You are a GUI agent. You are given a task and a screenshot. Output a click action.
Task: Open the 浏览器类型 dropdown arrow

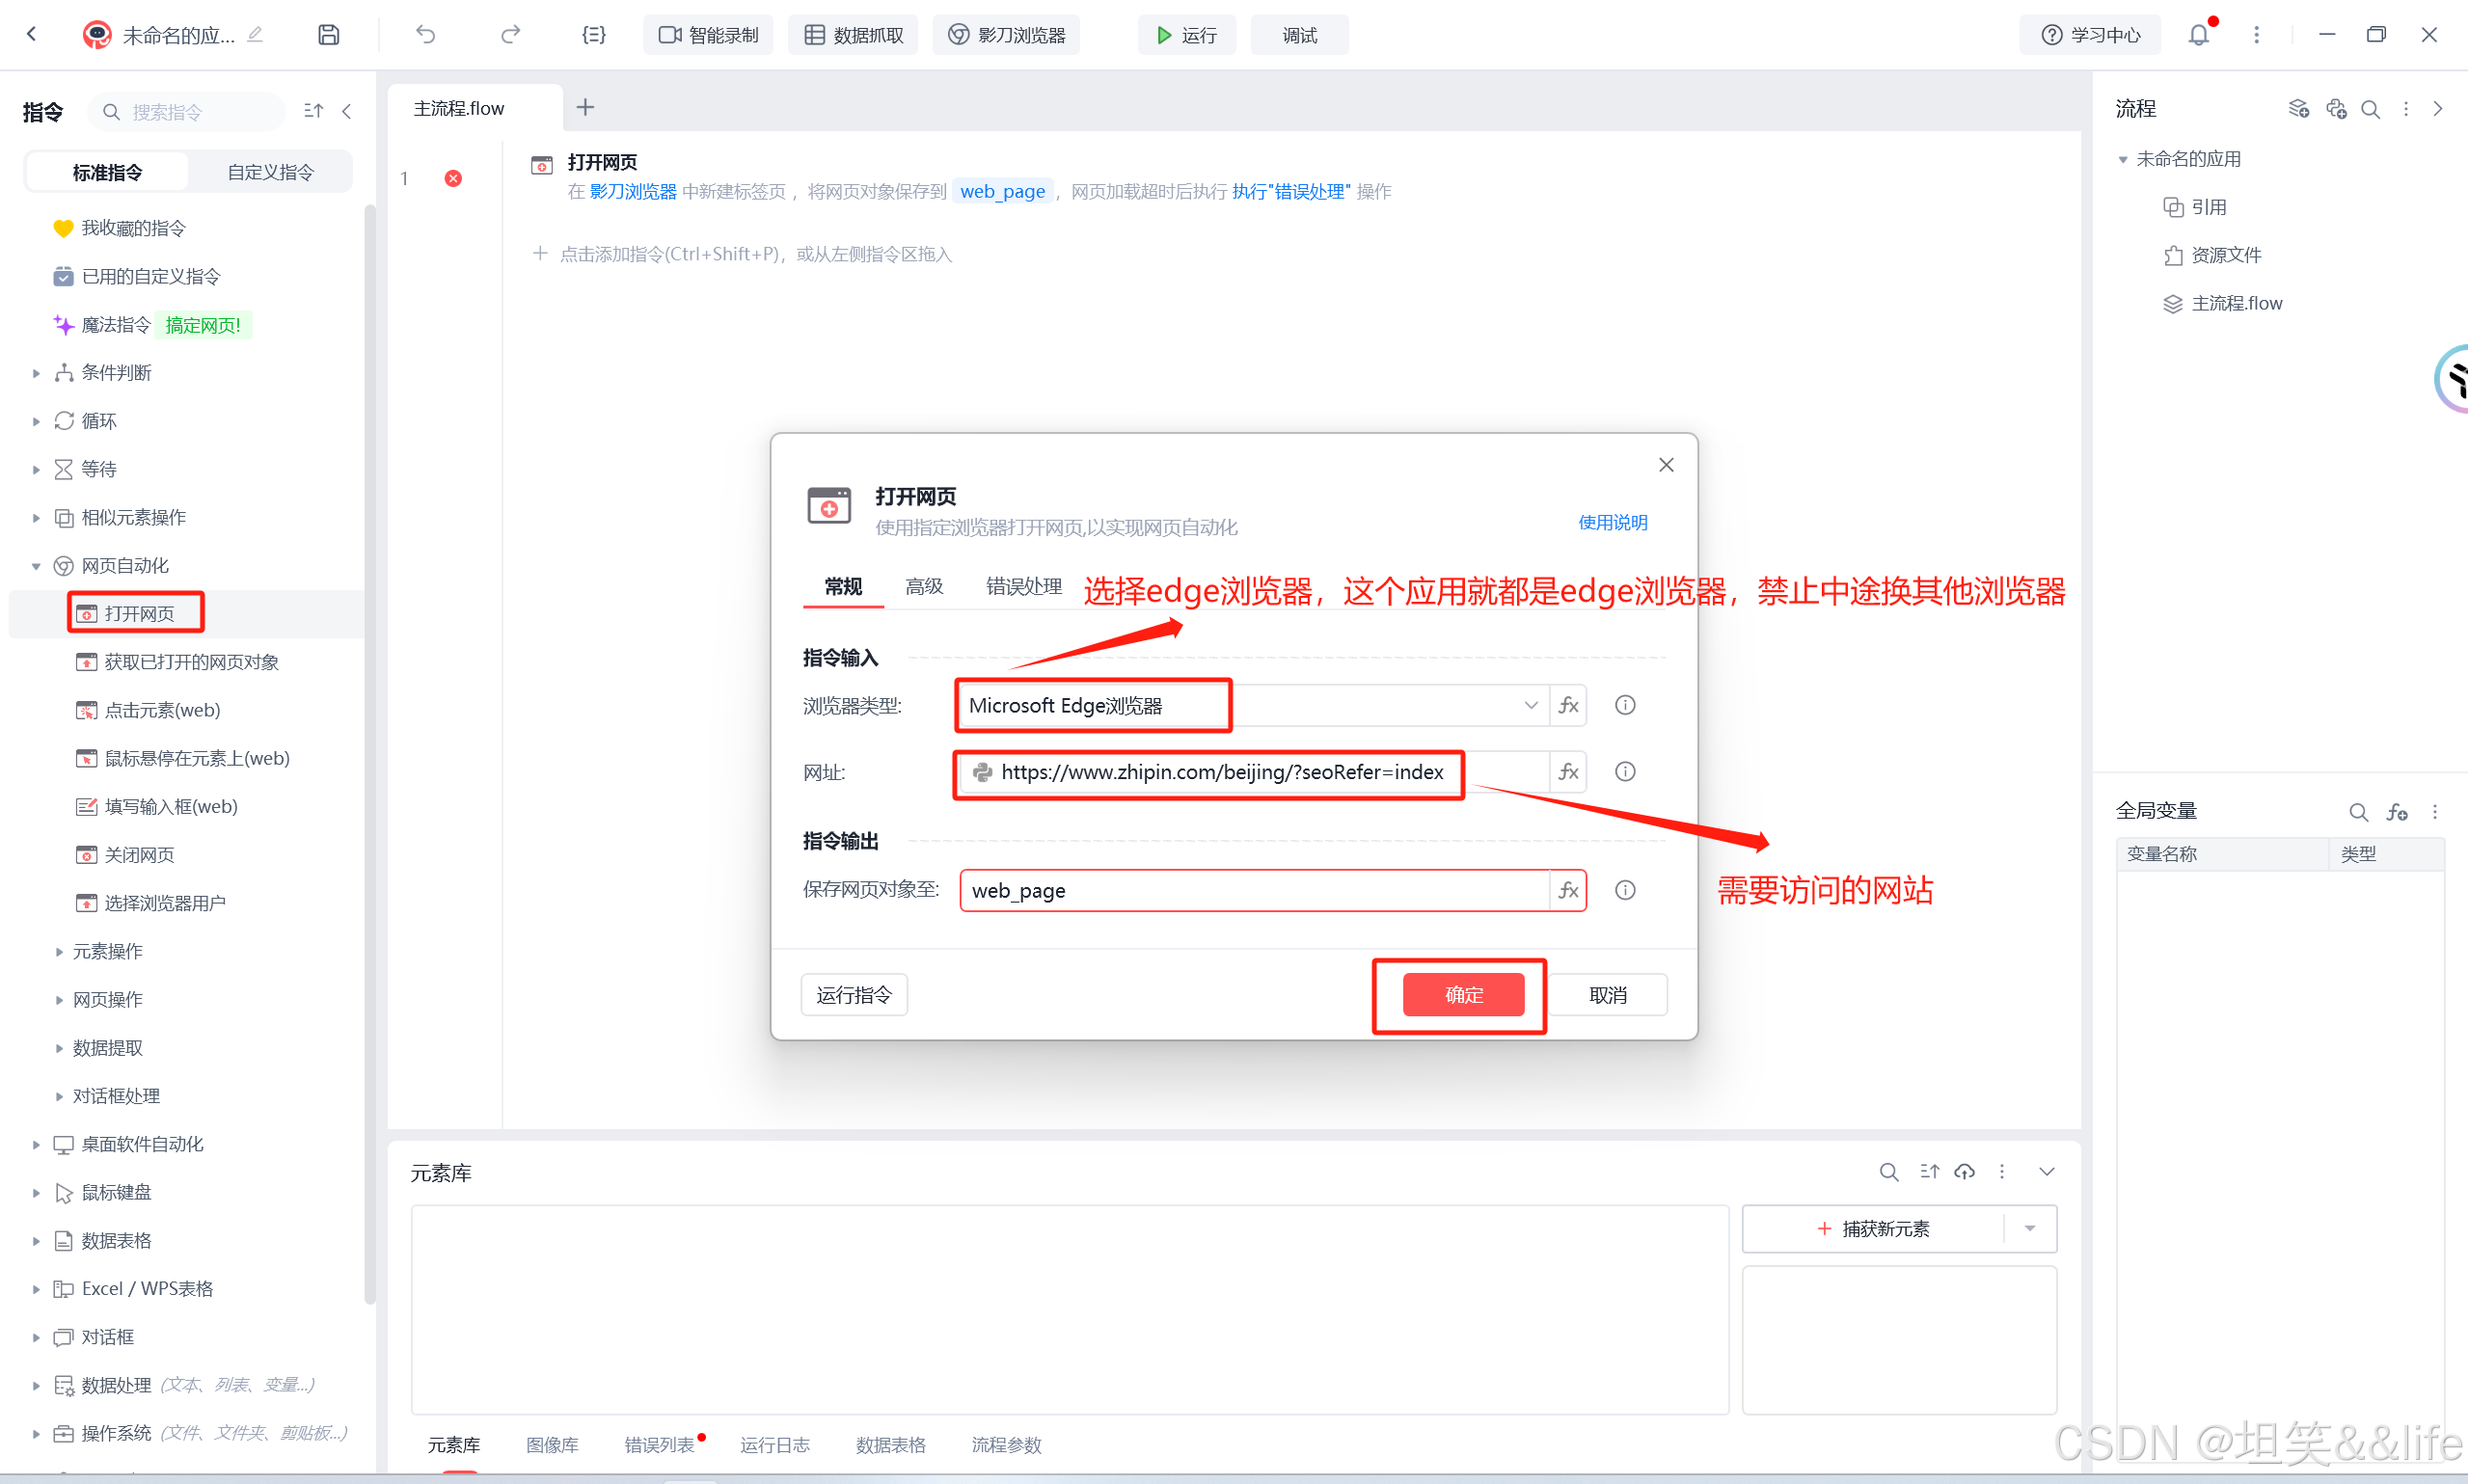(x=1530, y=706)
